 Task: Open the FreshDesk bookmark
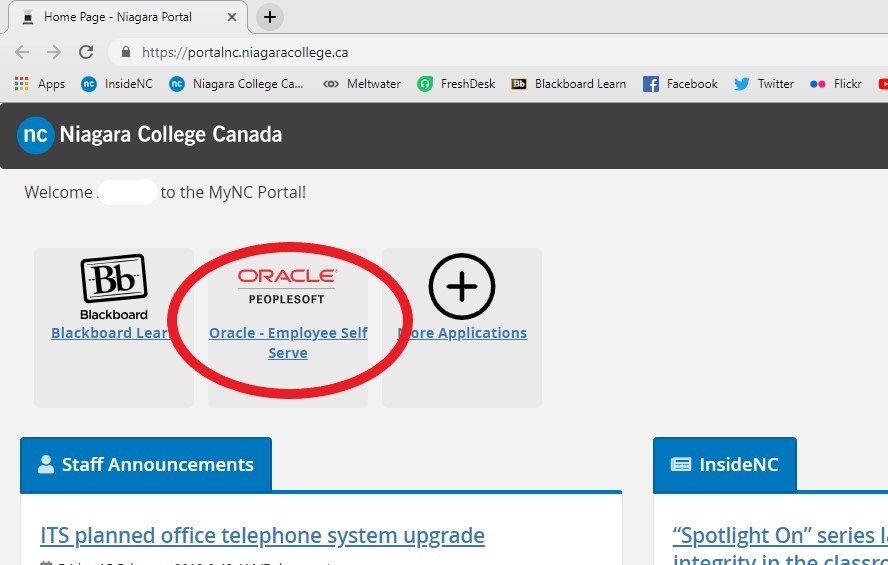click(456, 84)
